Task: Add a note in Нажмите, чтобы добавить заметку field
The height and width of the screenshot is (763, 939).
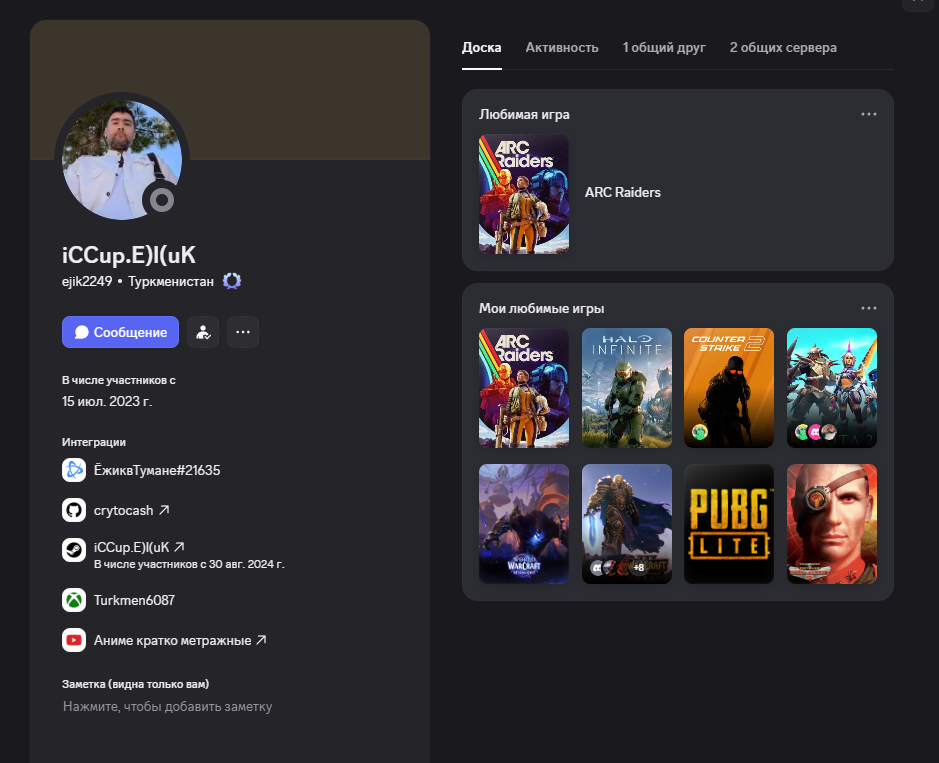Action: tap(168, 707)
